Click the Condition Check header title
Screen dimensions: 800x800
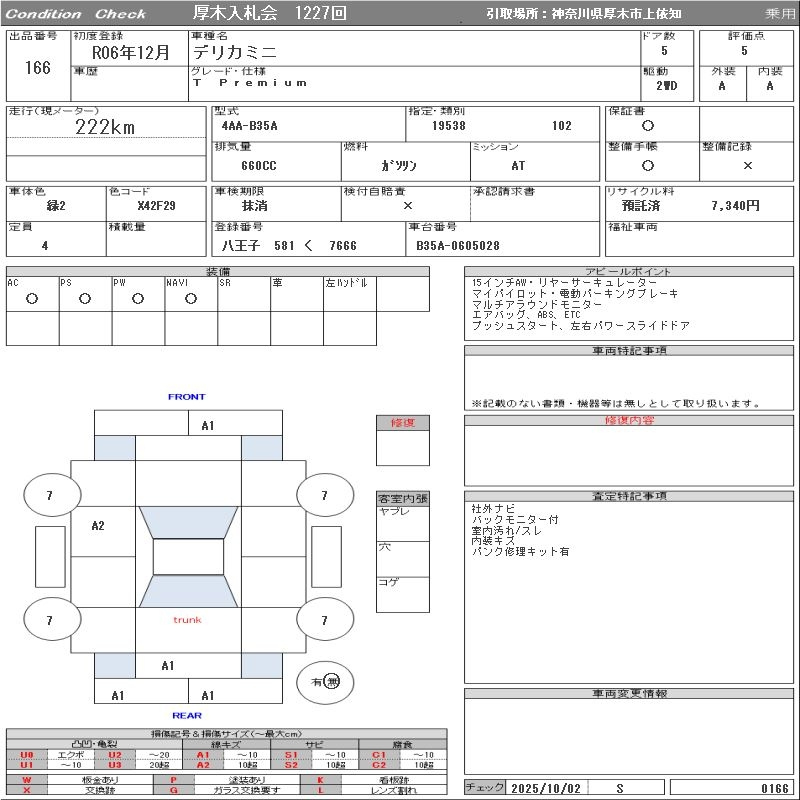click(76, 13)
